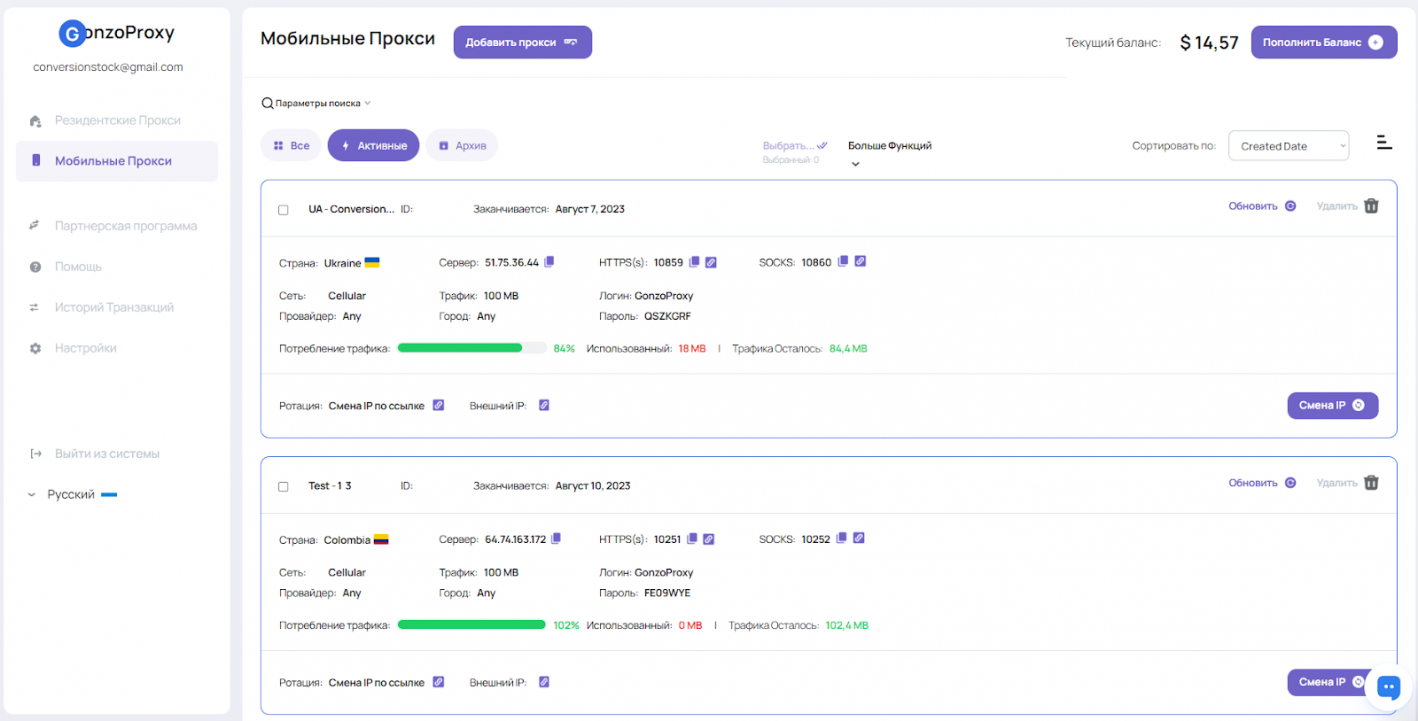Copy link icon for SOCKS port 10860
Image resolution: width=1418 pixels, height=721 pixels.
click(x=860, y=261)
